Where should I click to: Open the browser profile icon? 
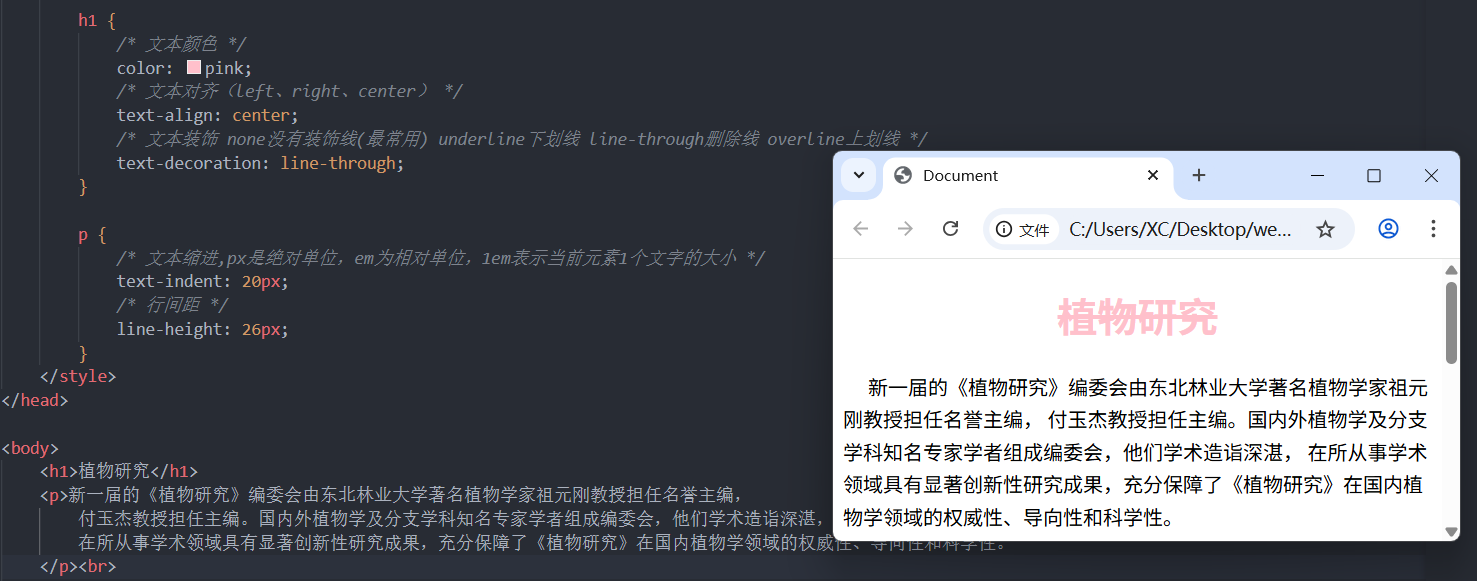[1388, 229]
